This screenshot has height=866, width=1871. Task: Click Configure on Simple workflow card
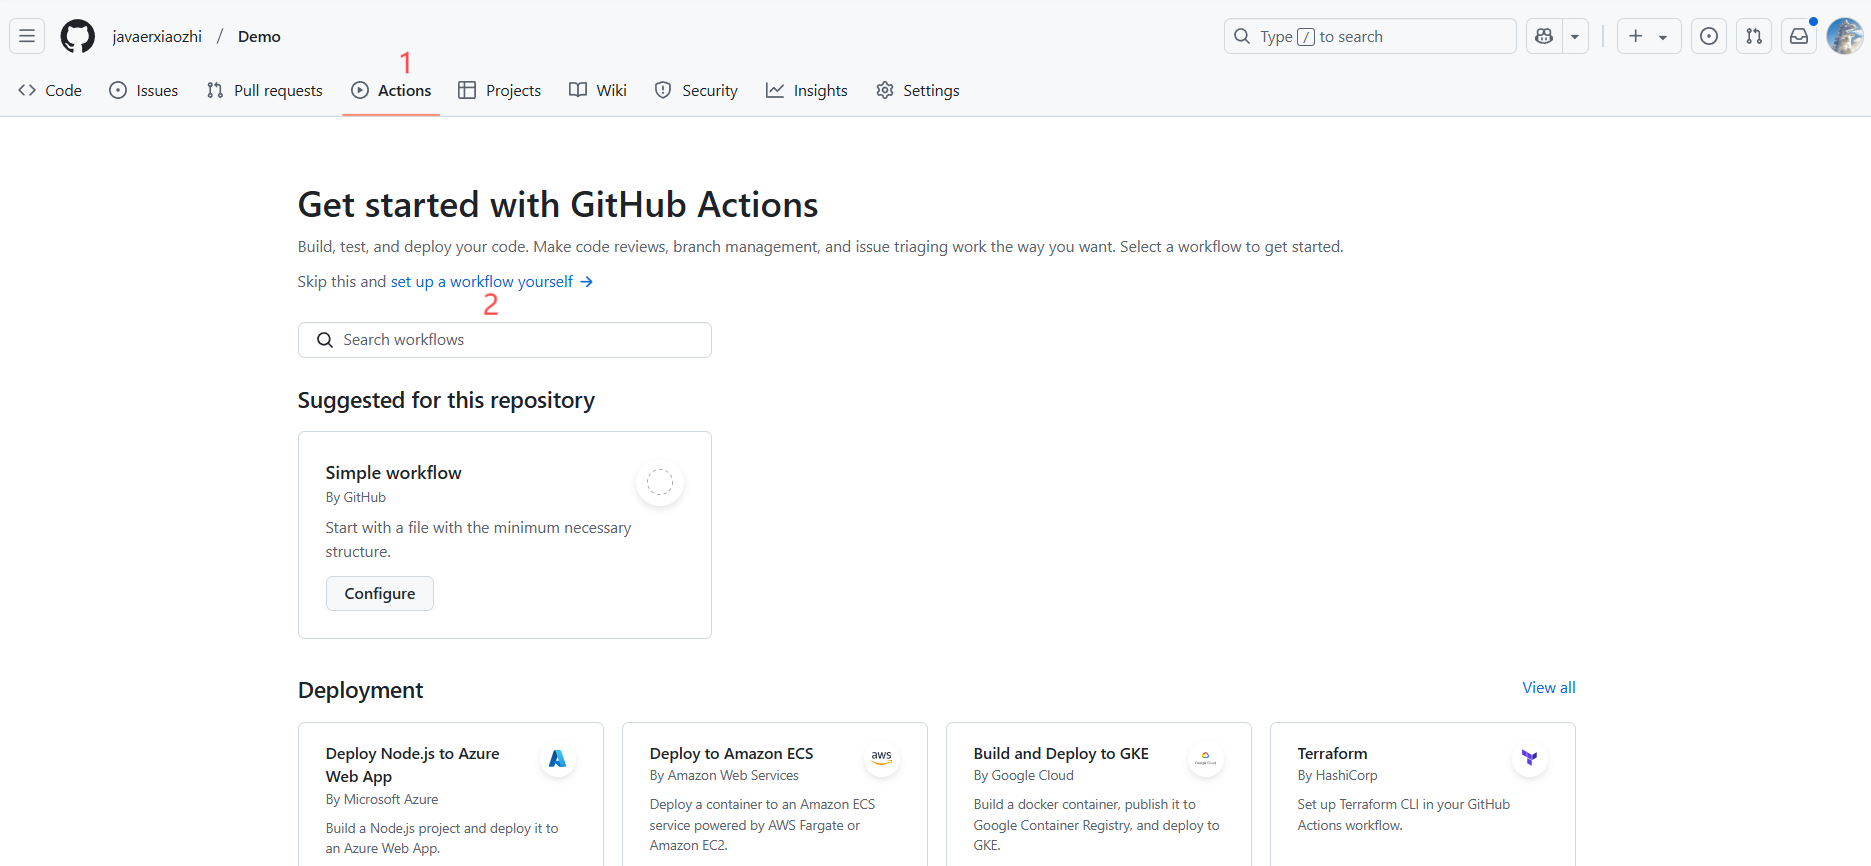[x=380, y=593]
